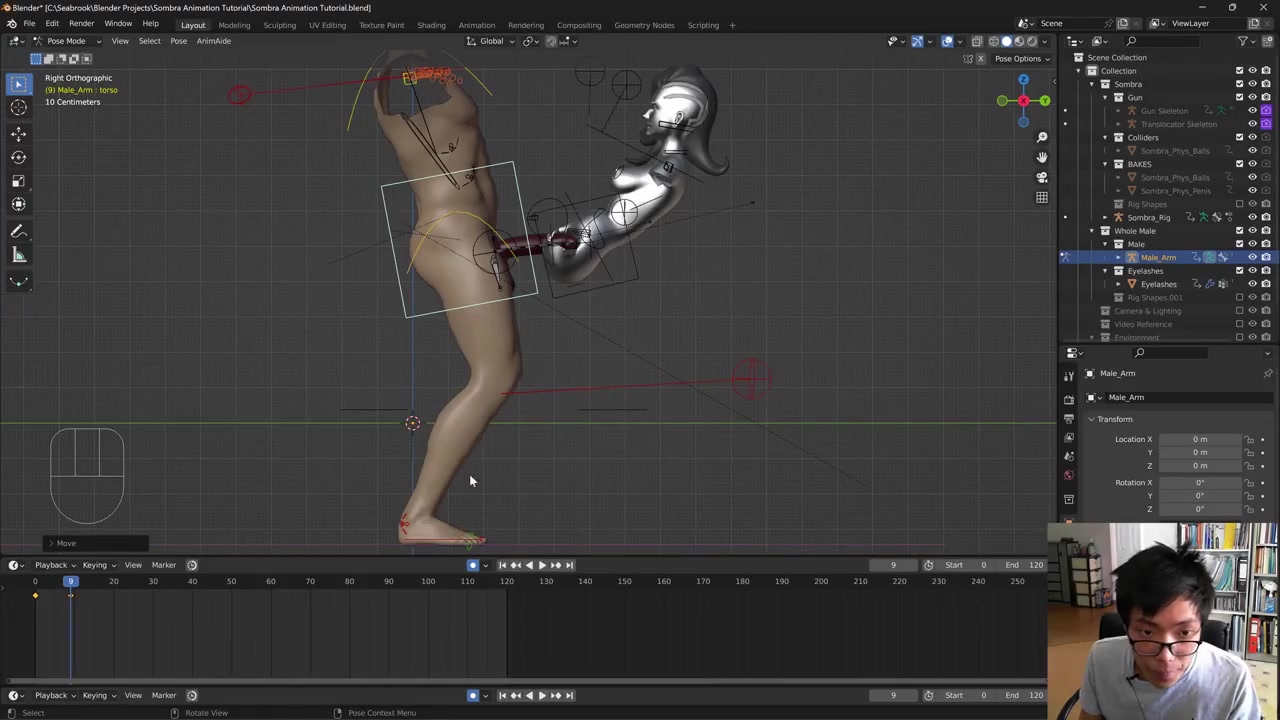Select the Measure tool in the toolbar
1280x720 pixels.
18,256
